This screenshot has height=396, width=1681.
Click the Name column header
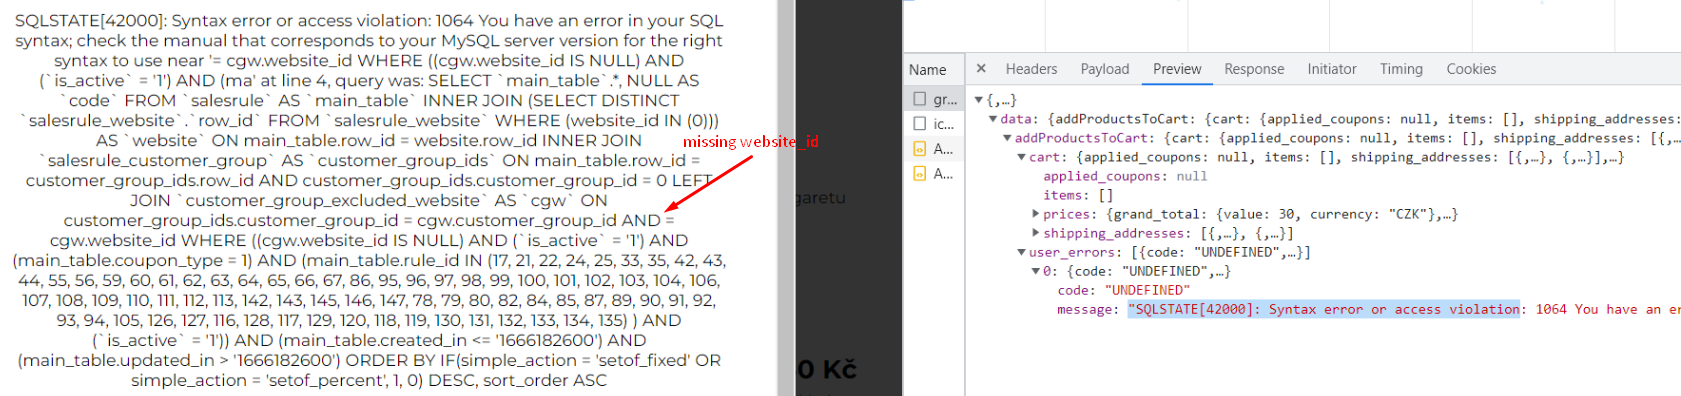[928, 70]
